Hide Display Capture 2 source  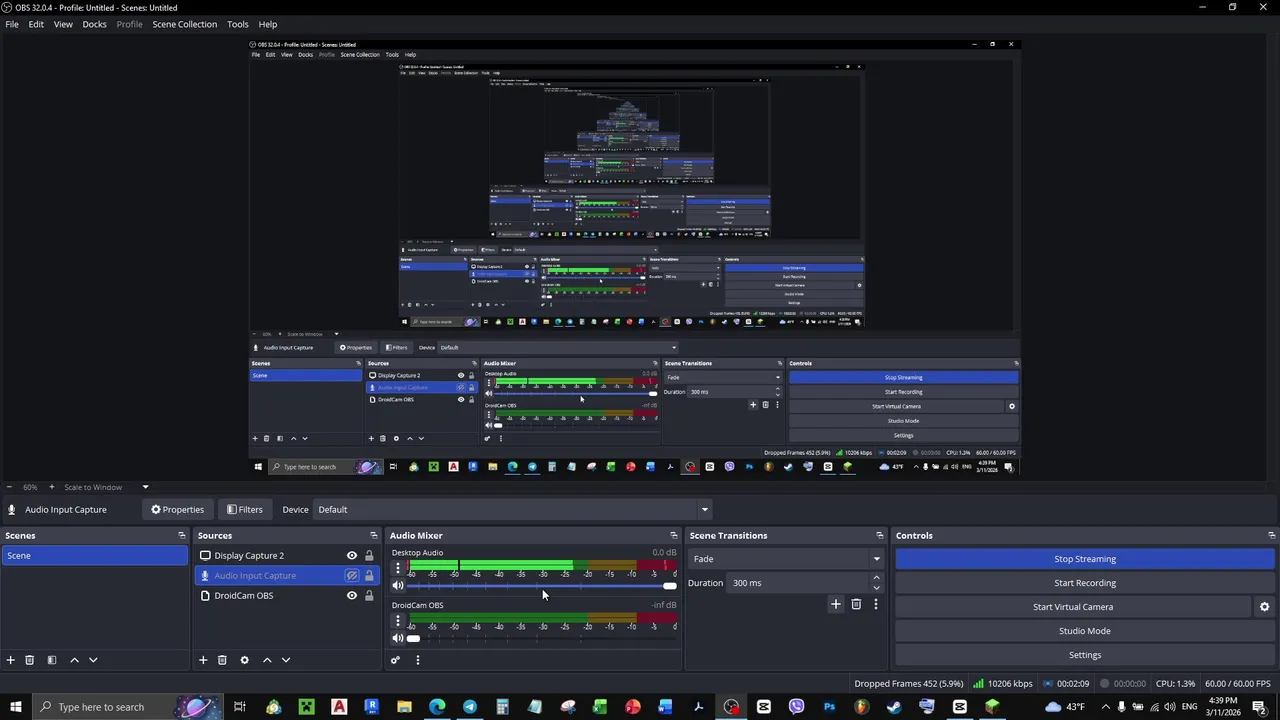tap(352, 556)
